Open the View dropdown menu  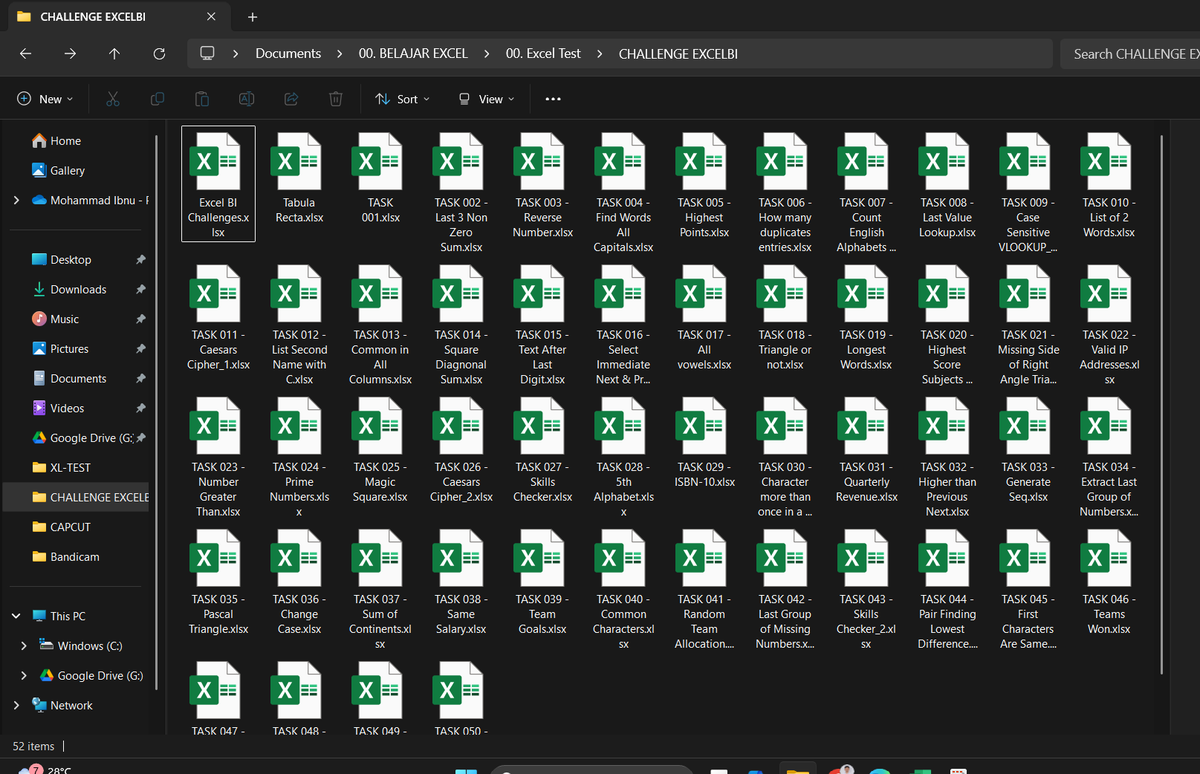click(x=486, y=99)
